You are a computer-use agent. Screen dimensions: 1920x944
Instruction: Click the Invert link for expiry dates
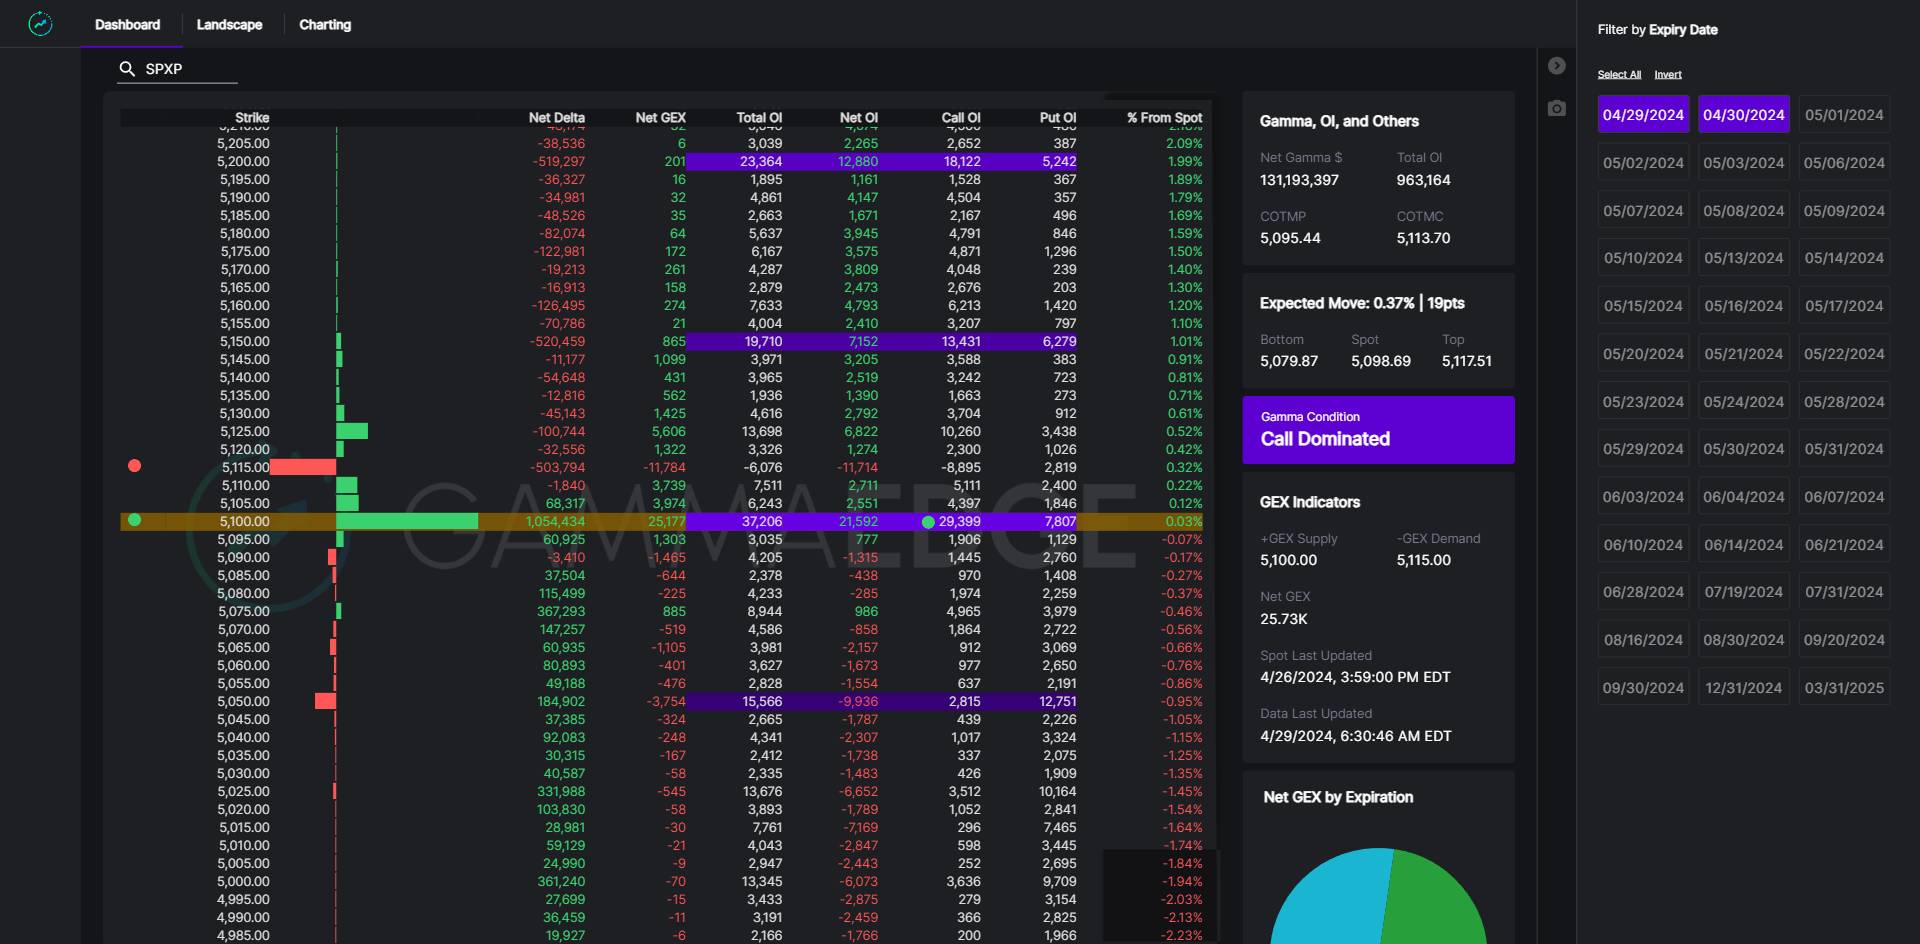pyautogui.click(x=1667, y=75)
